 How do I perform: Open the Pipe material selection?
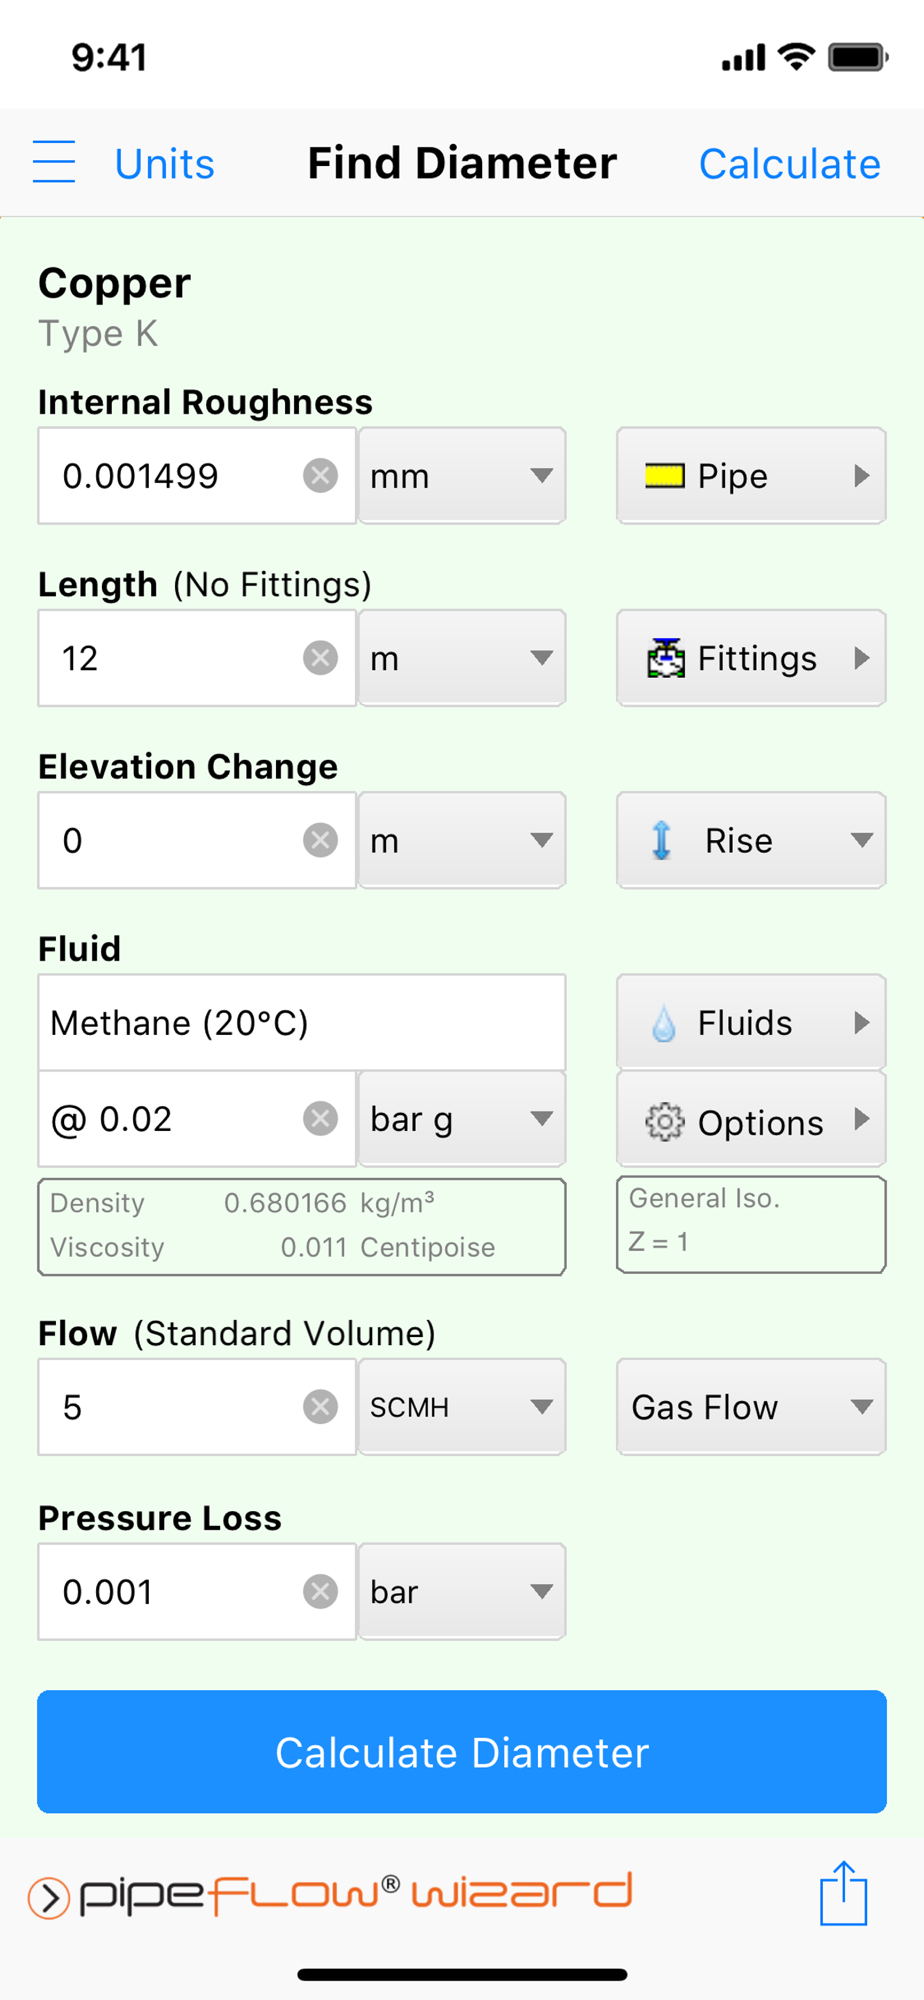coord(751,475)
